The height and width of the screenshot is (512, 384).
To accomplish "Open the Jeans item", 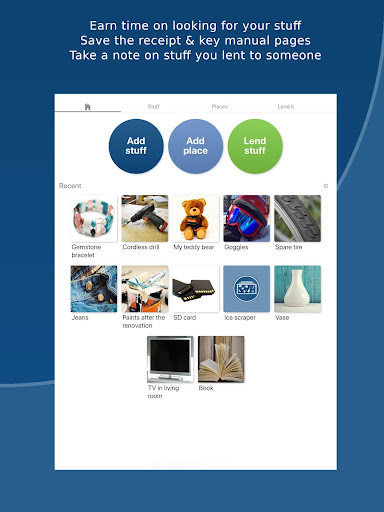I will point(94,289).
